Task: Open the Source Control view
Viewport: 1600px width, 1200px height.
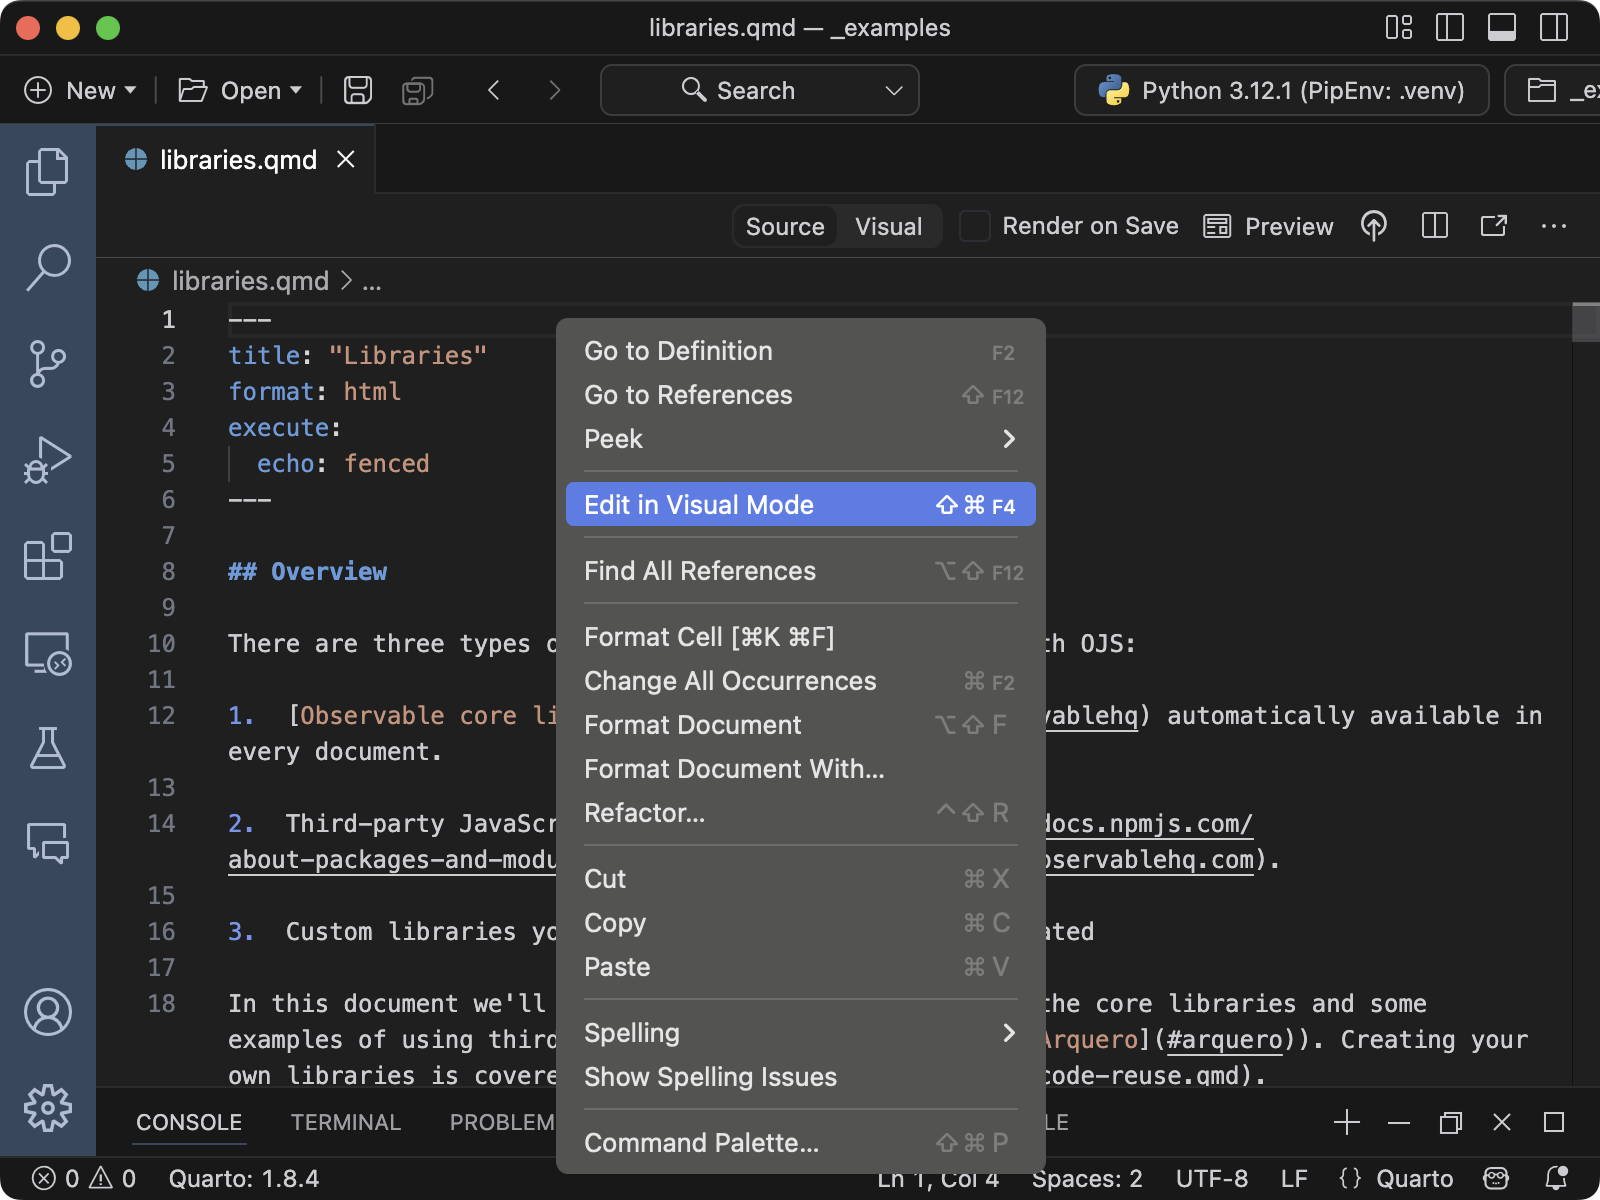Action: coord(48,363)
